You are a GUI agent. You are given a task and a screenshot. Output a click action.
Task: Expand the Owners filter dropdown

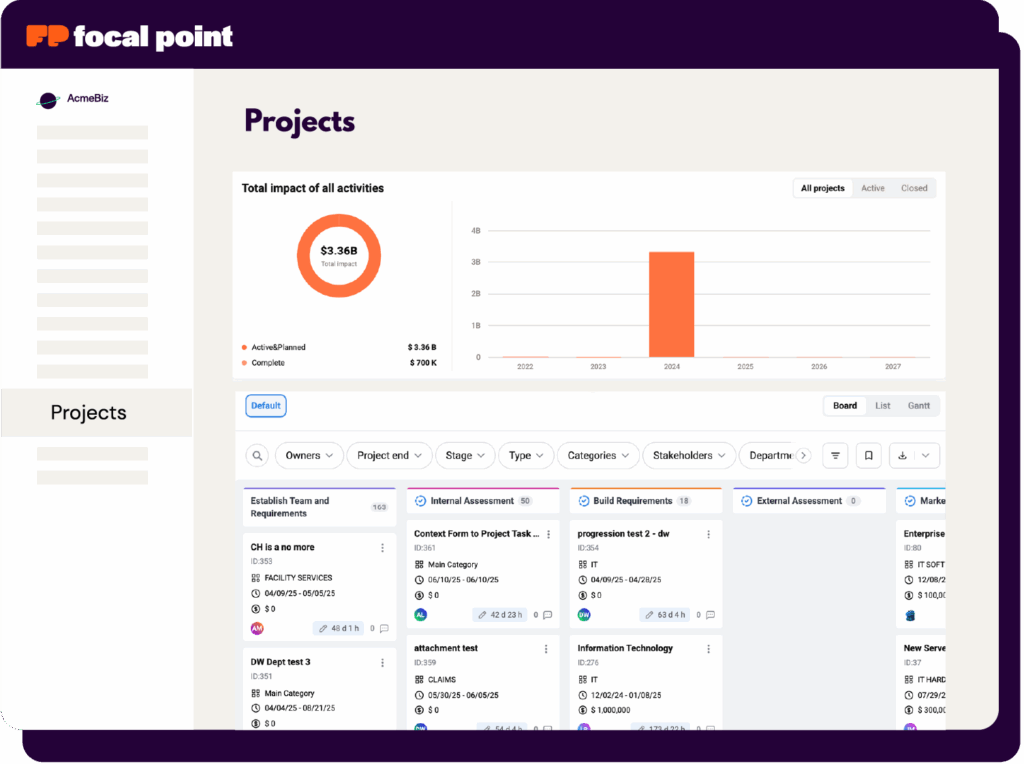click(309, 456)
